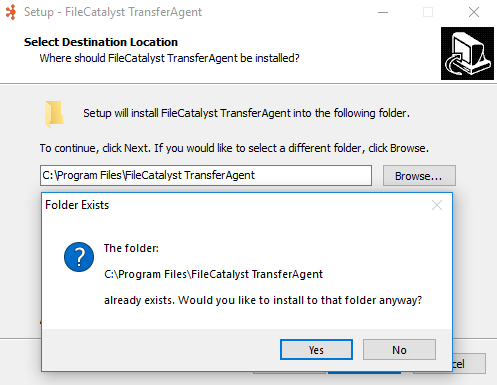This screenshot has height=385, width=497.
Task: Click the Setup window title text
Action: 113,12
